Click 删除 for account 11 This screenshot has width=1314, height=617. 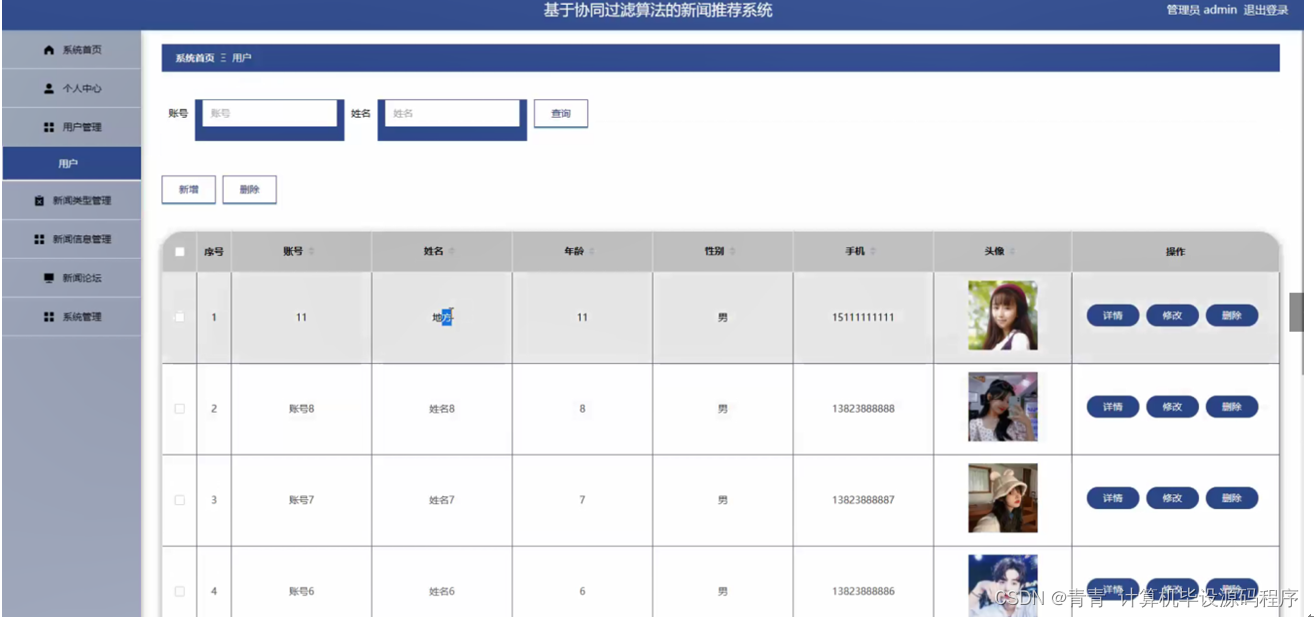pyautogui.click(x=1232, y=316)
